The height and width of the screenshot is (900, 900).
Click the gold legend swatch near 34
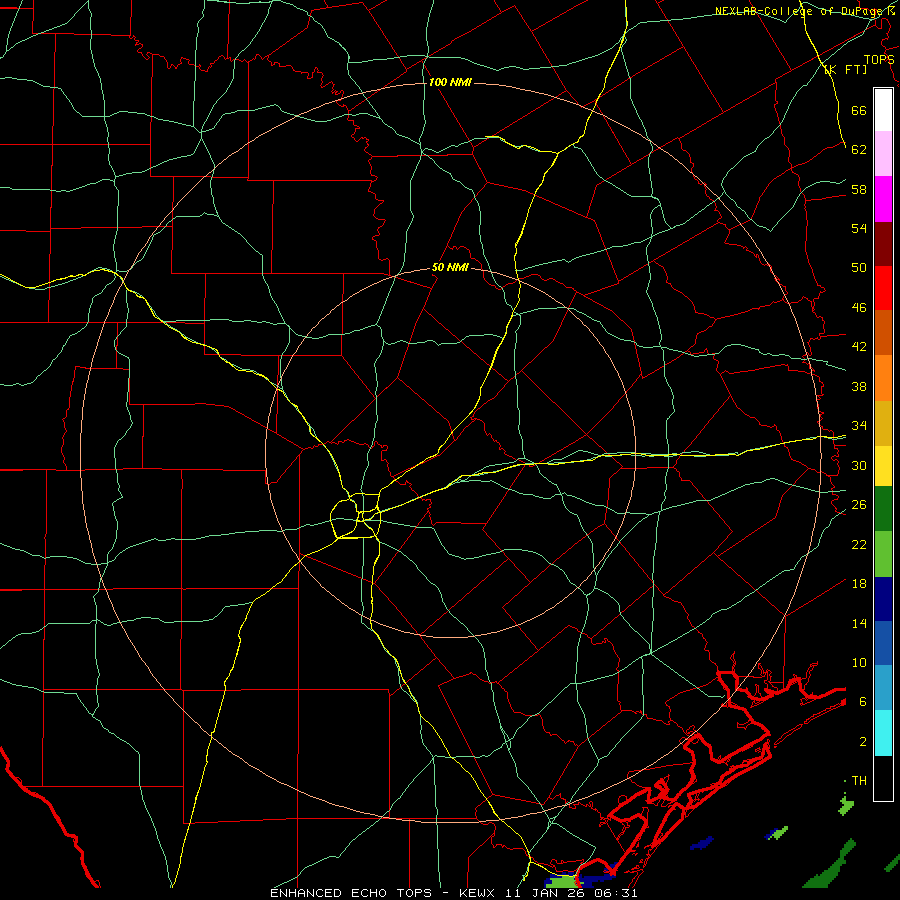click(883, 424)
